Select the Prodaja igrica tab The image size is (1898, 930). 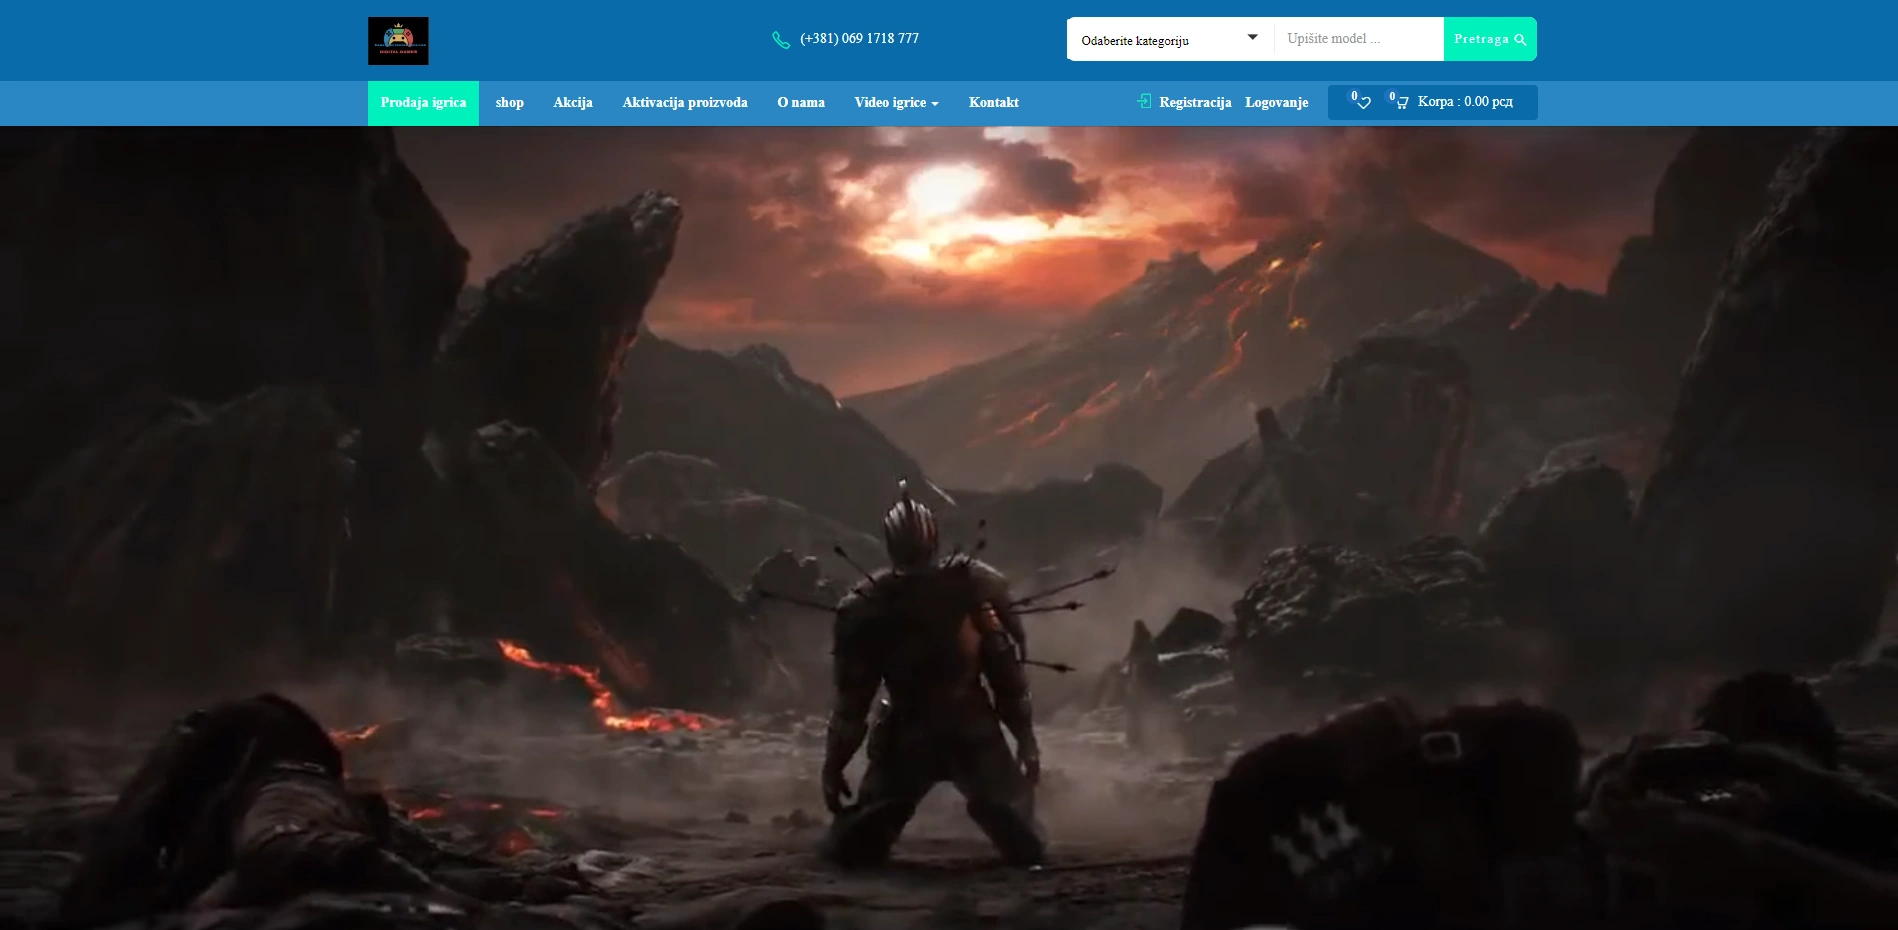click(x=423, y=103)
